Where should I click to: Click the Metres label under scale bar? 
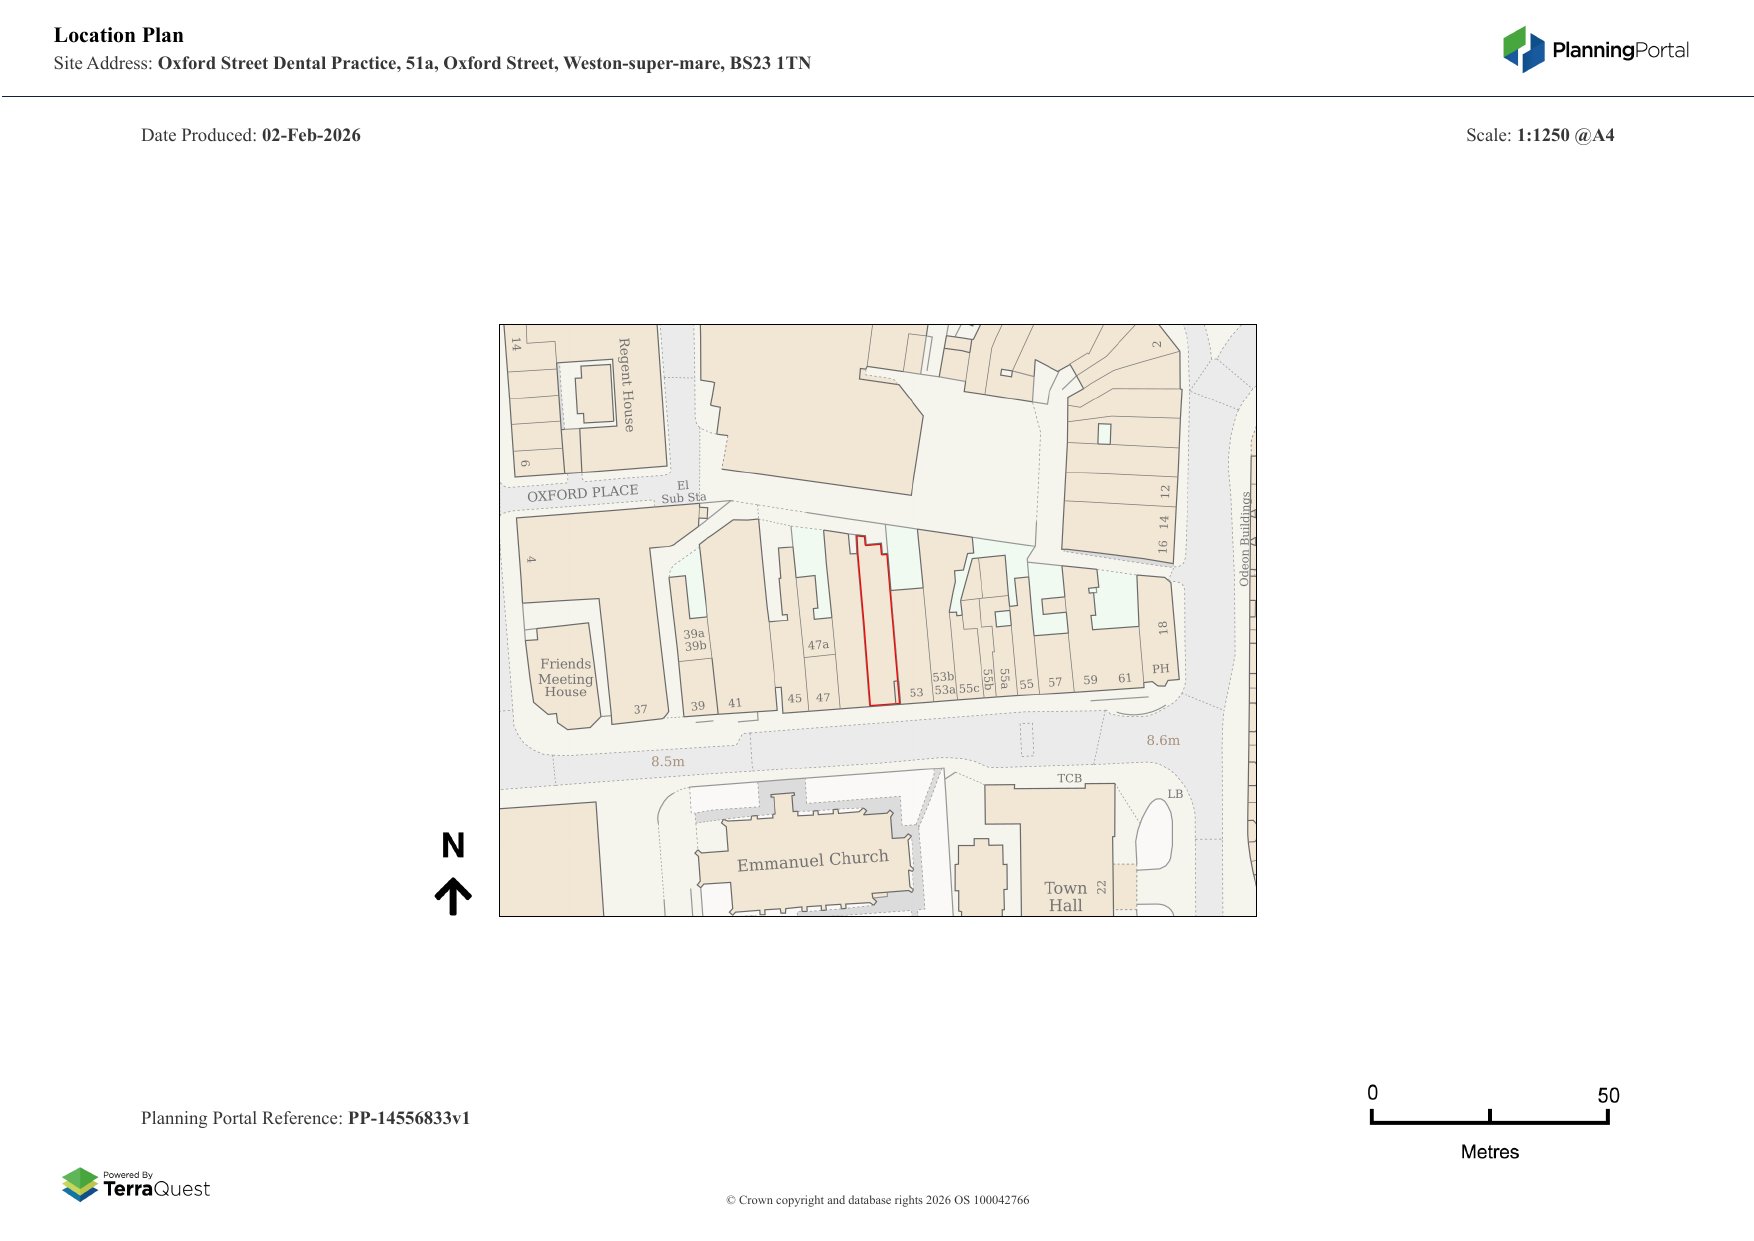pyautogui.click(x=1489, y=1152)
